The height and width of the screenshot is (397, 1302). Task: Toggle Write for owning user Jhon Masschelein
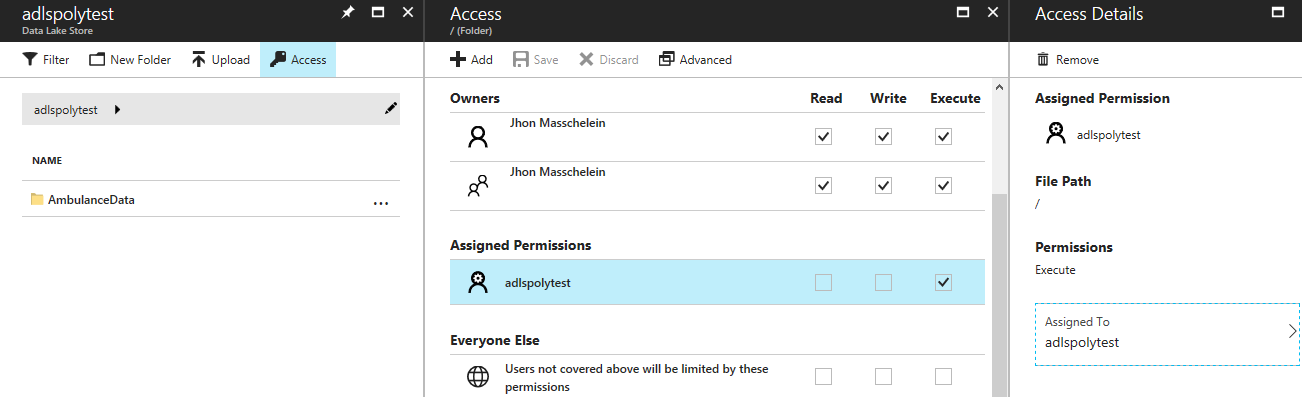(x=883, y=137)
